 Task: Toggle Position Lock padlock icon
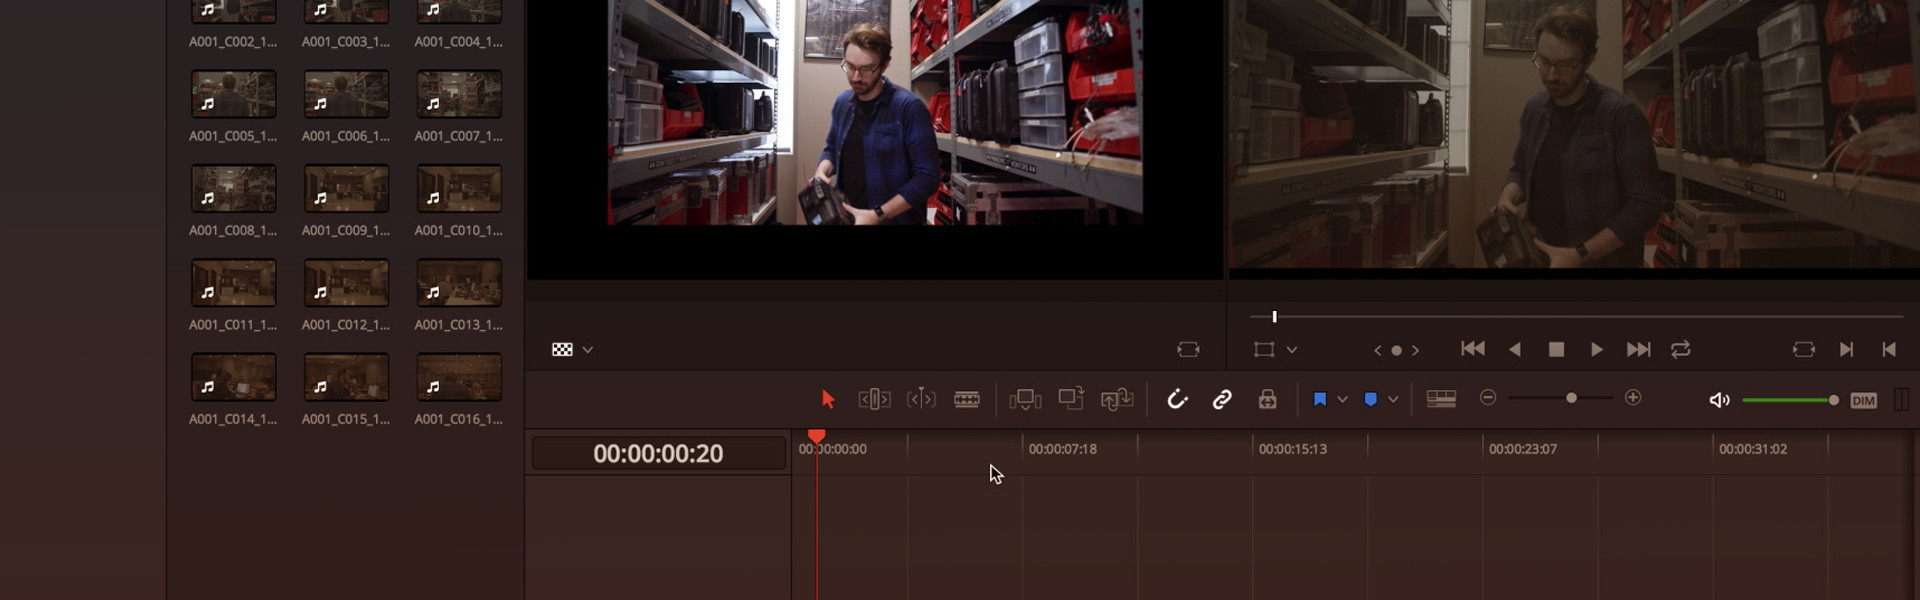coord(1267,399)
